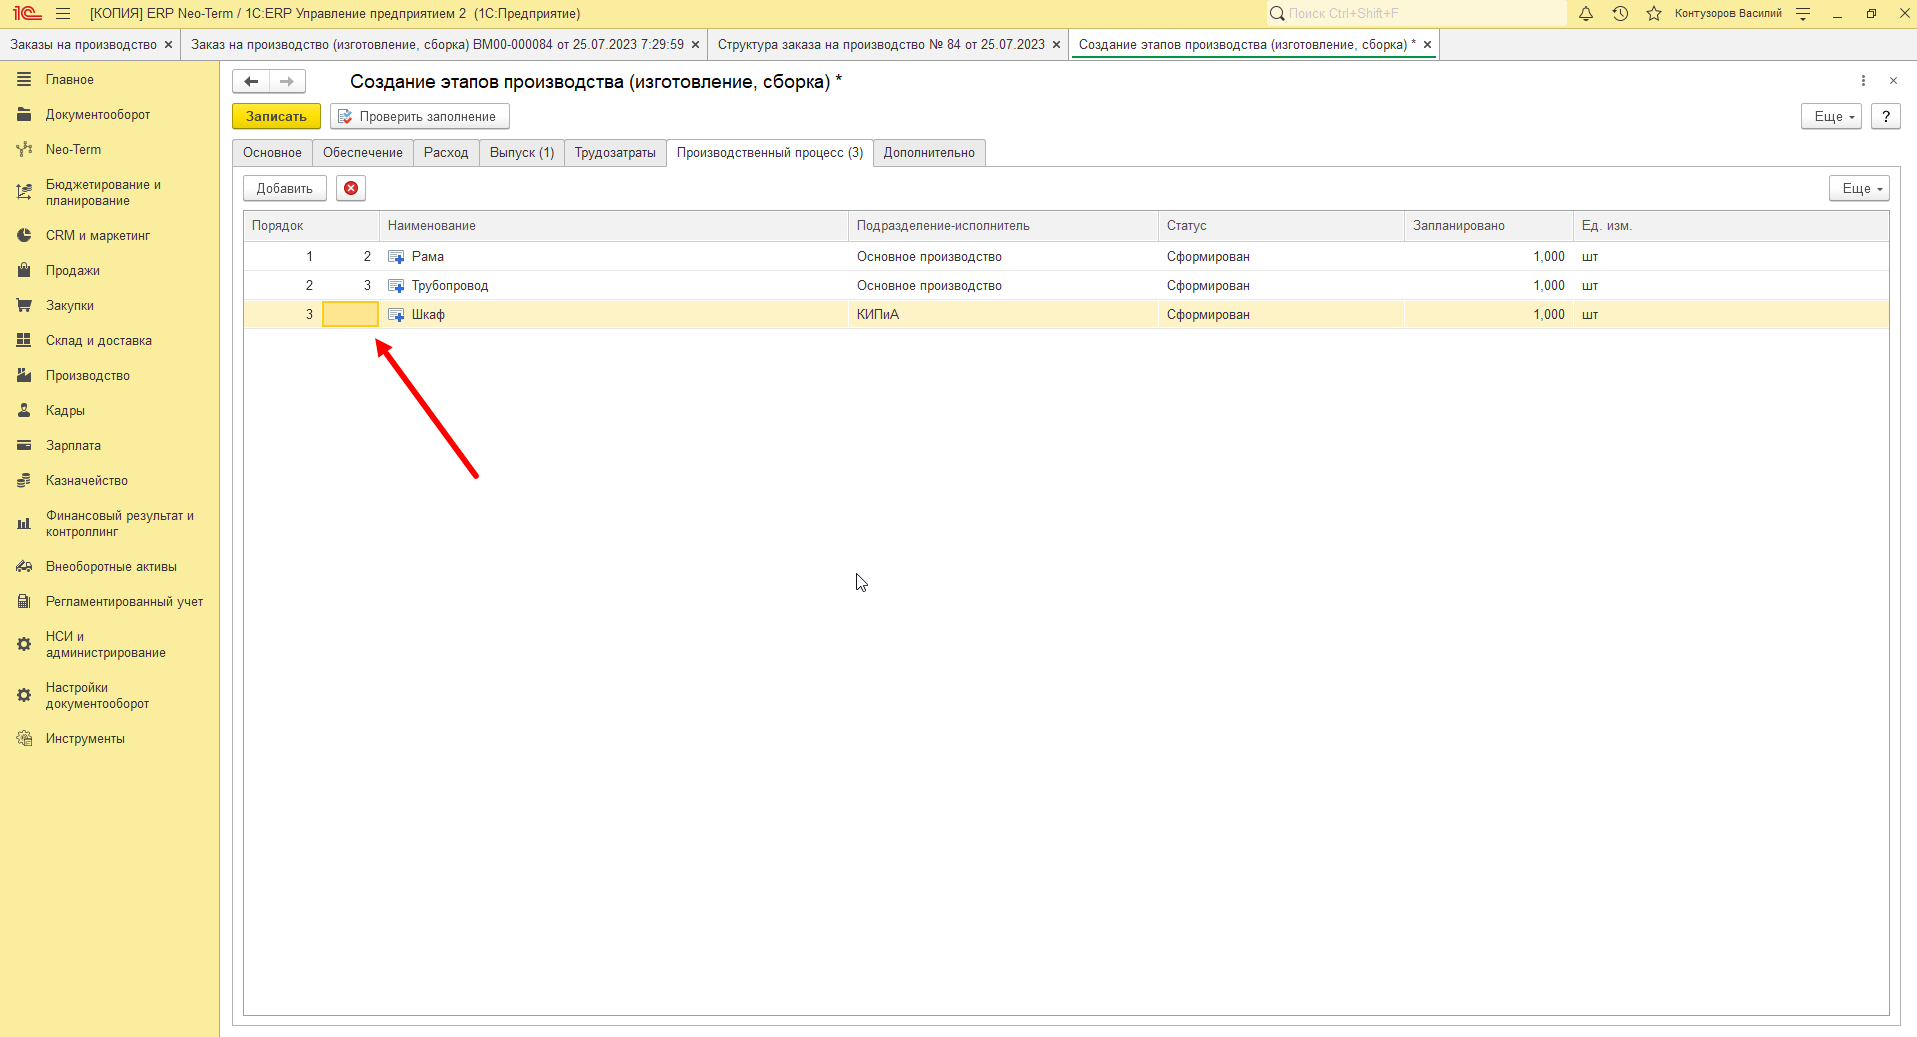Expand the top-right Еще dropdown
The image size is (1917, 1037).
click(x=1831, y=117)
